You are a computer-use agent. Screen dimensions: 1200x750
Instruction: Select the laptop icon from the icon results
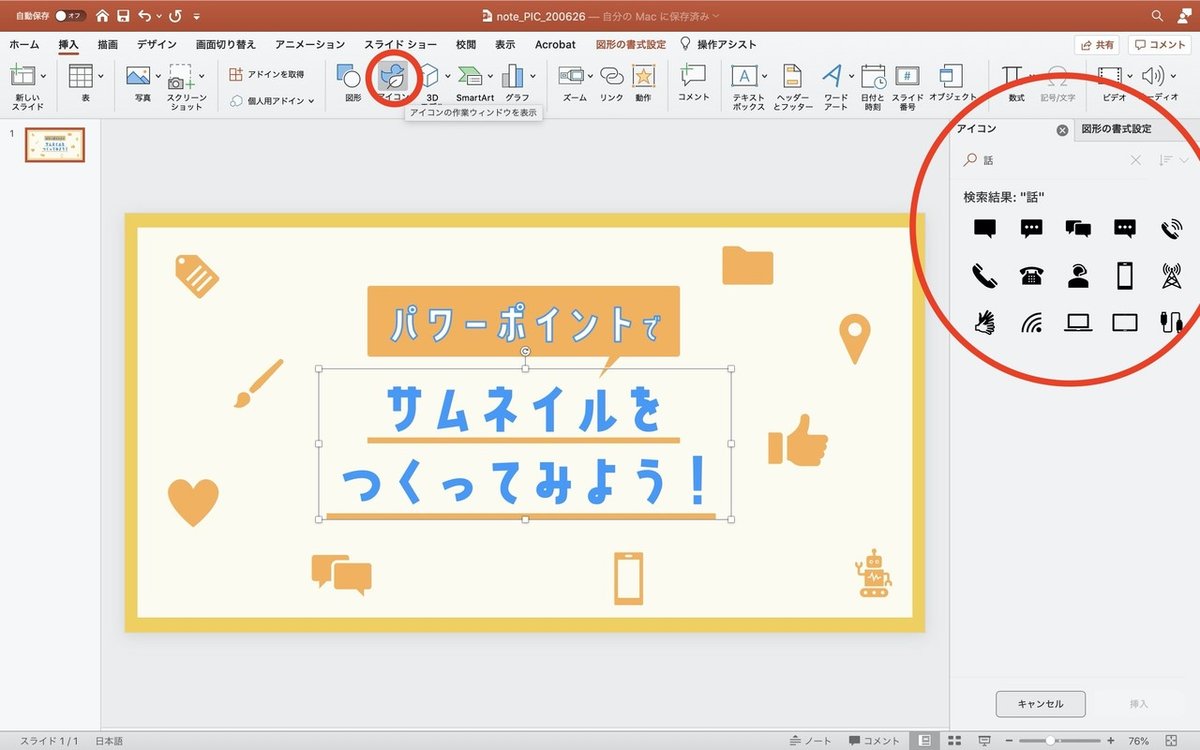pyautogui.click(x=1077, y=322)
